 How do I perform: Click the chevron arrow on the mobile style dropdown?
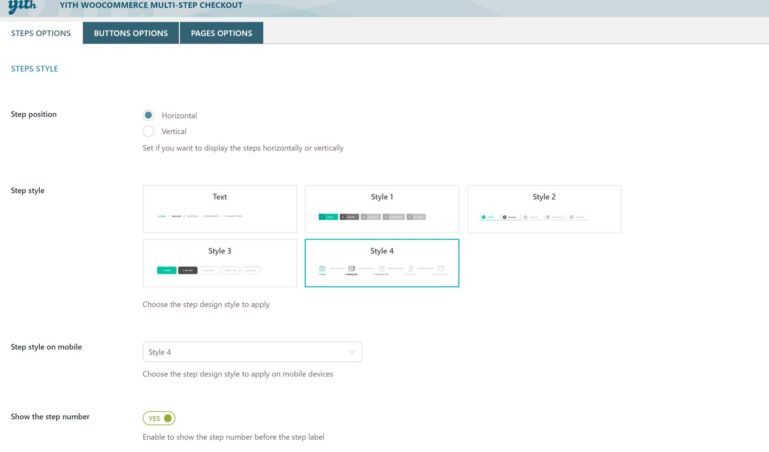click(x=352, y=352)
